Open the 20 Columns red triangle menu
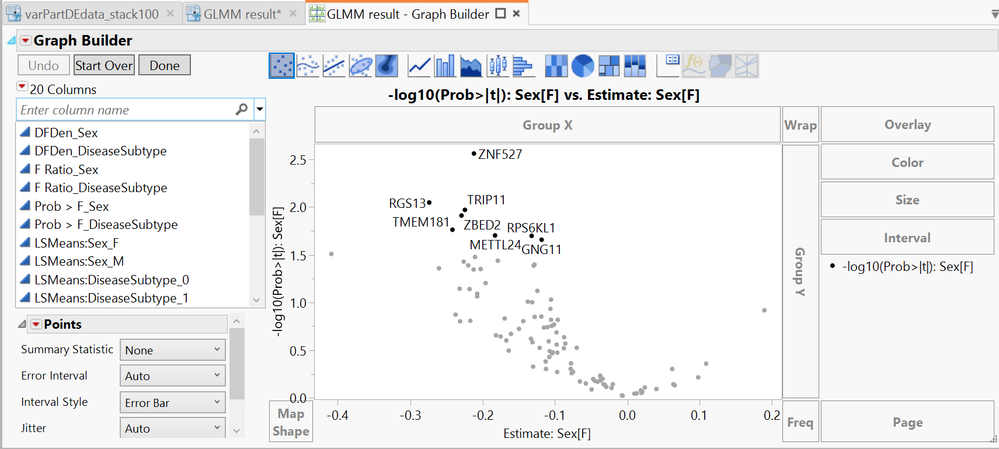 coord(22,87)
